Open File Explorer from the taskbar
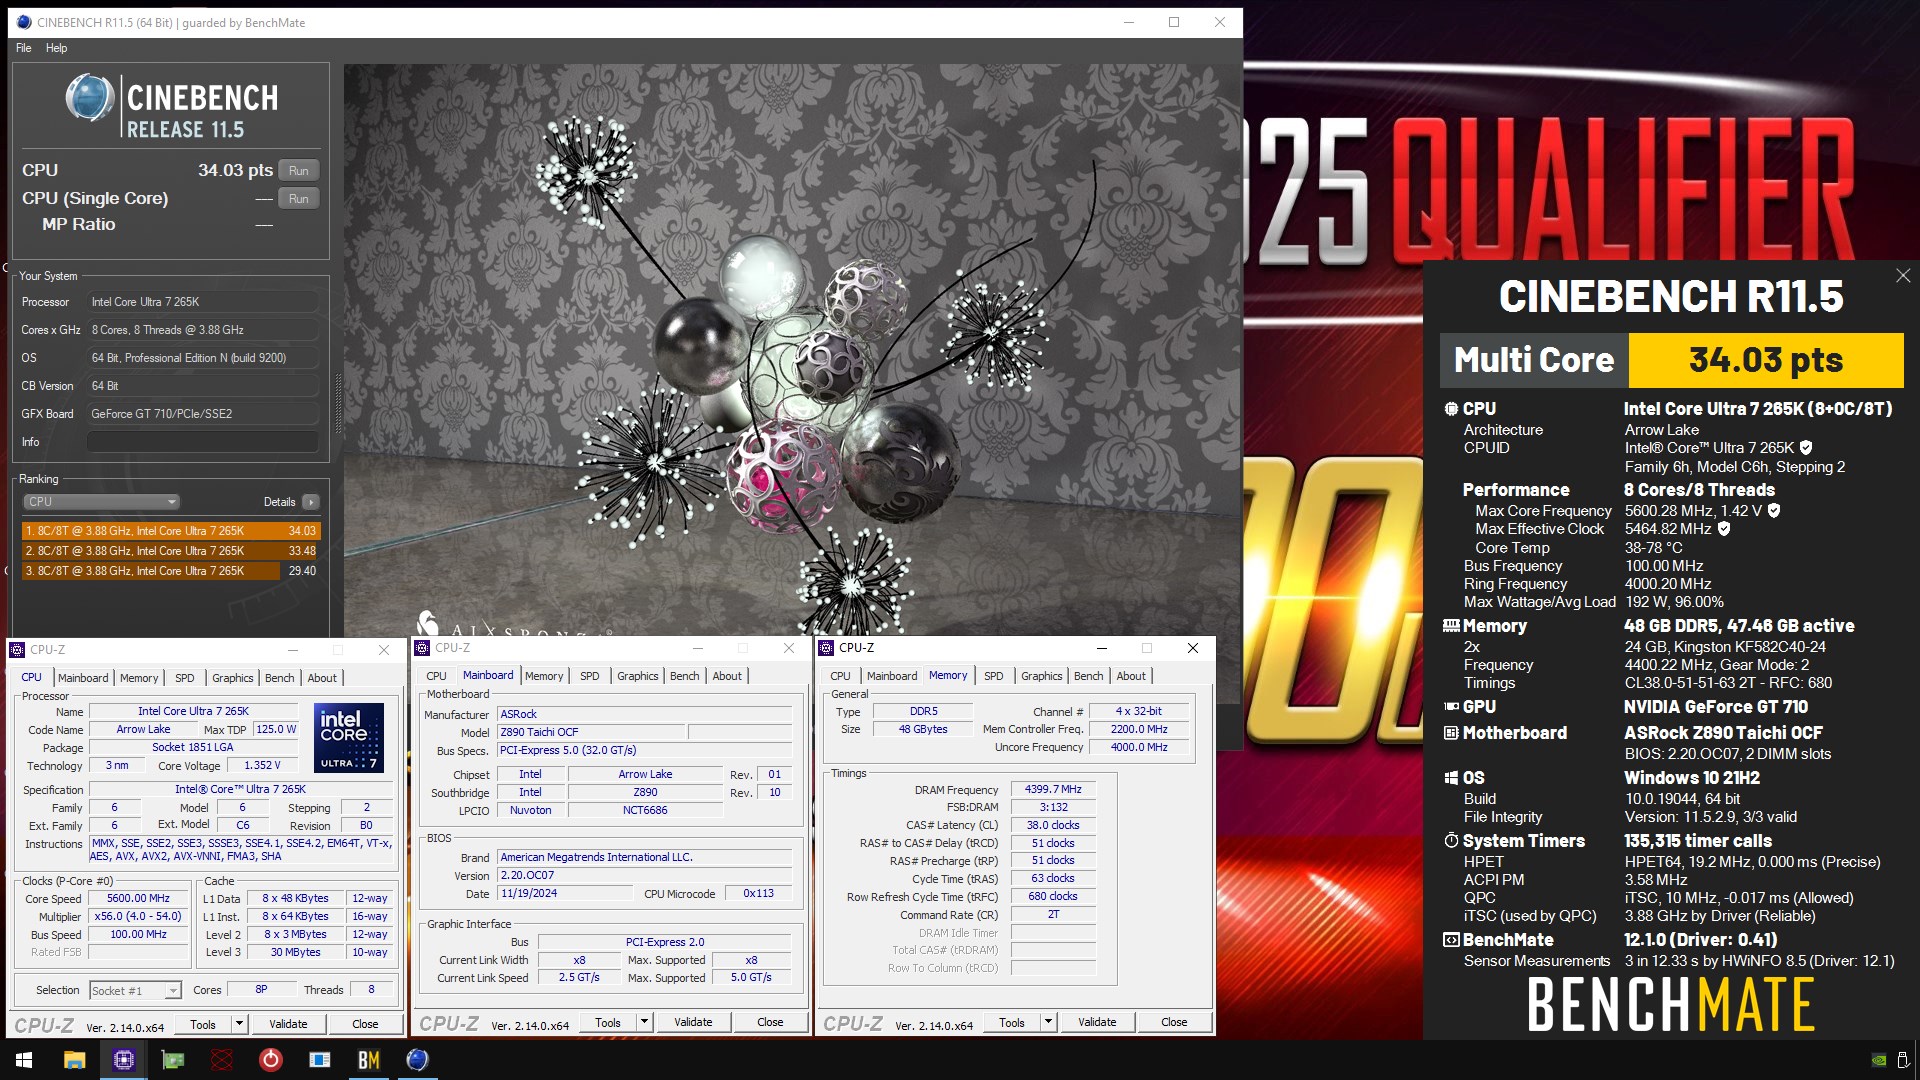 75,1060
